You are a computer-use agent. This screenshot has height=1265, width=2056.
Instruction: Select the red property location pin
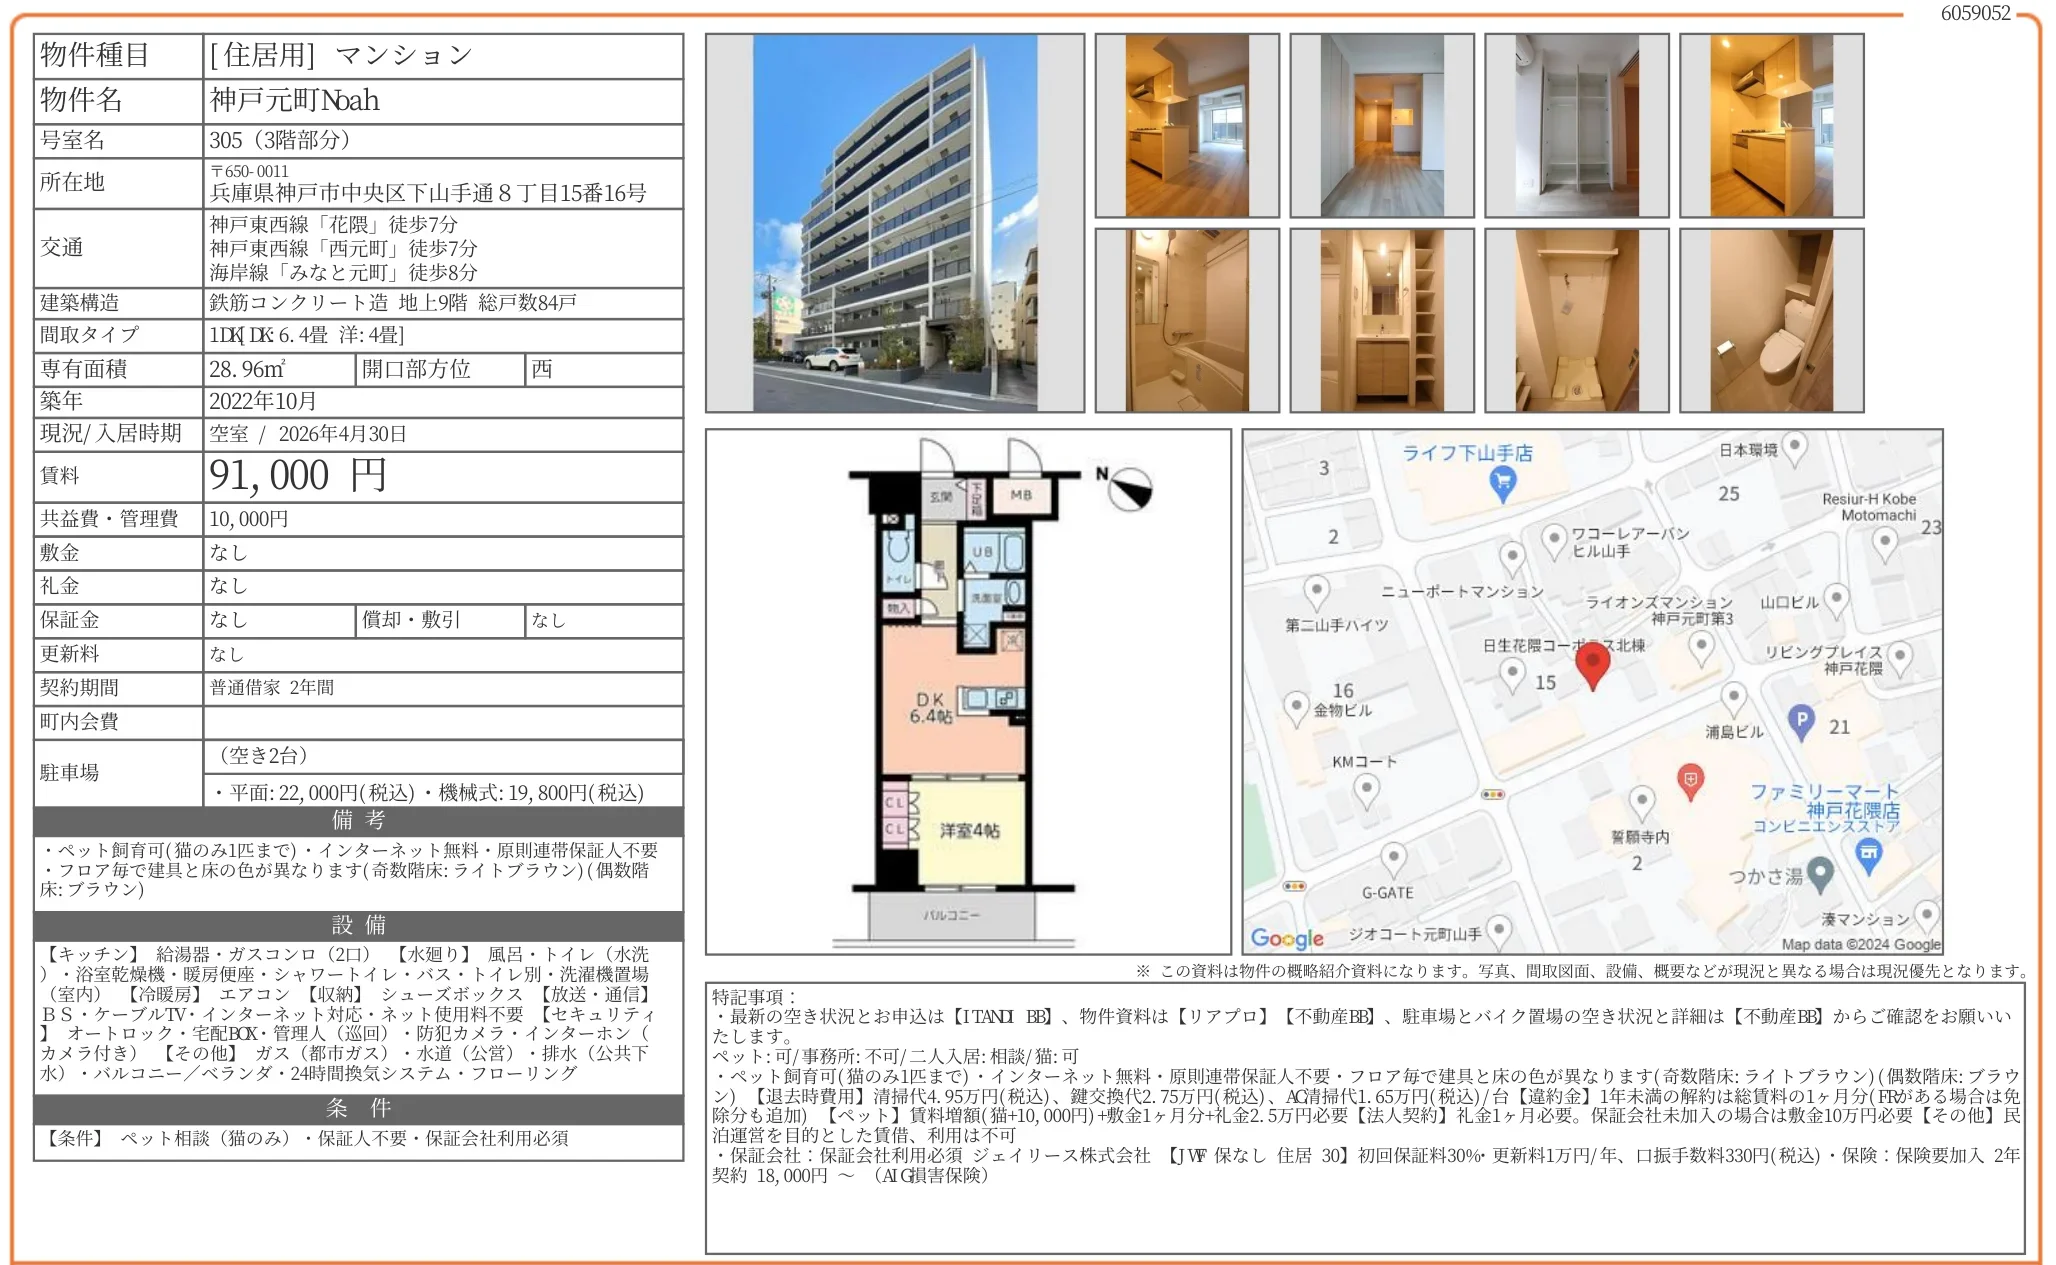point(1592,665)
